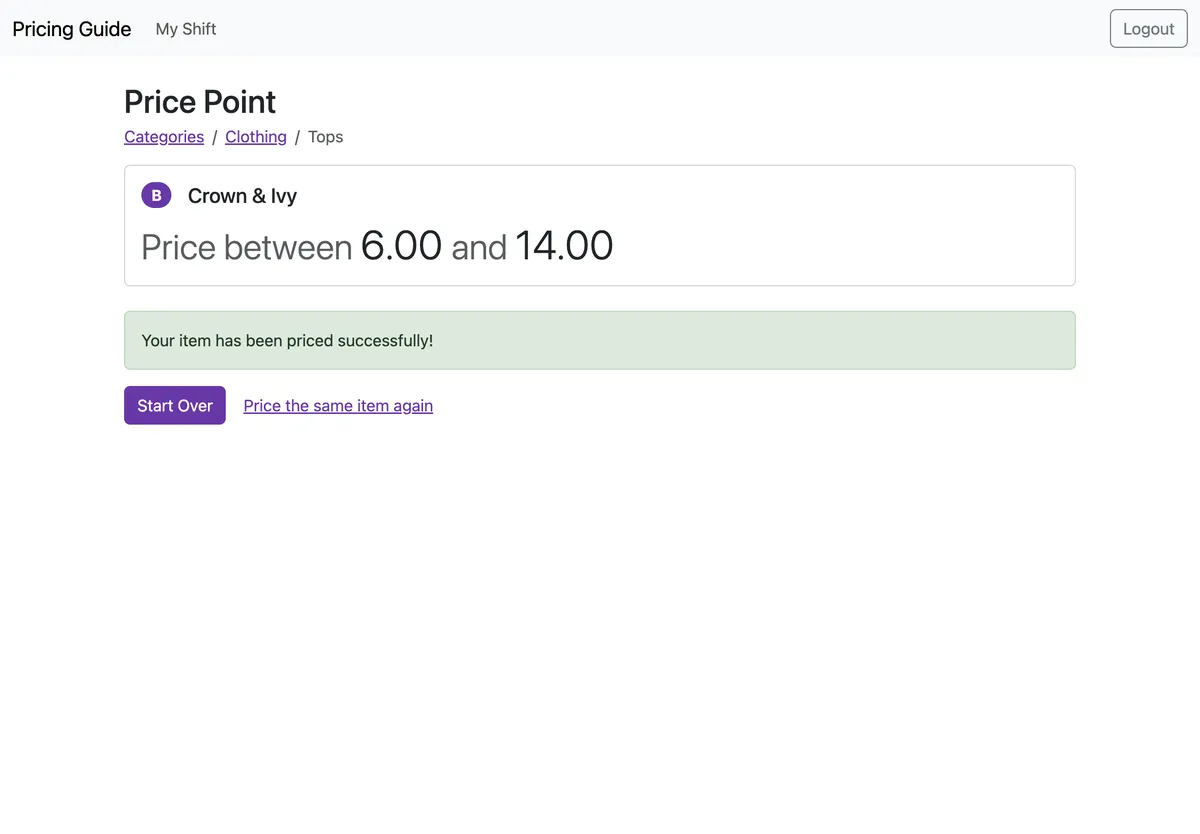This screenshot has width=1200, height=834.
Task: Select the Tops breadcrumb text
Action: [325, 137]
